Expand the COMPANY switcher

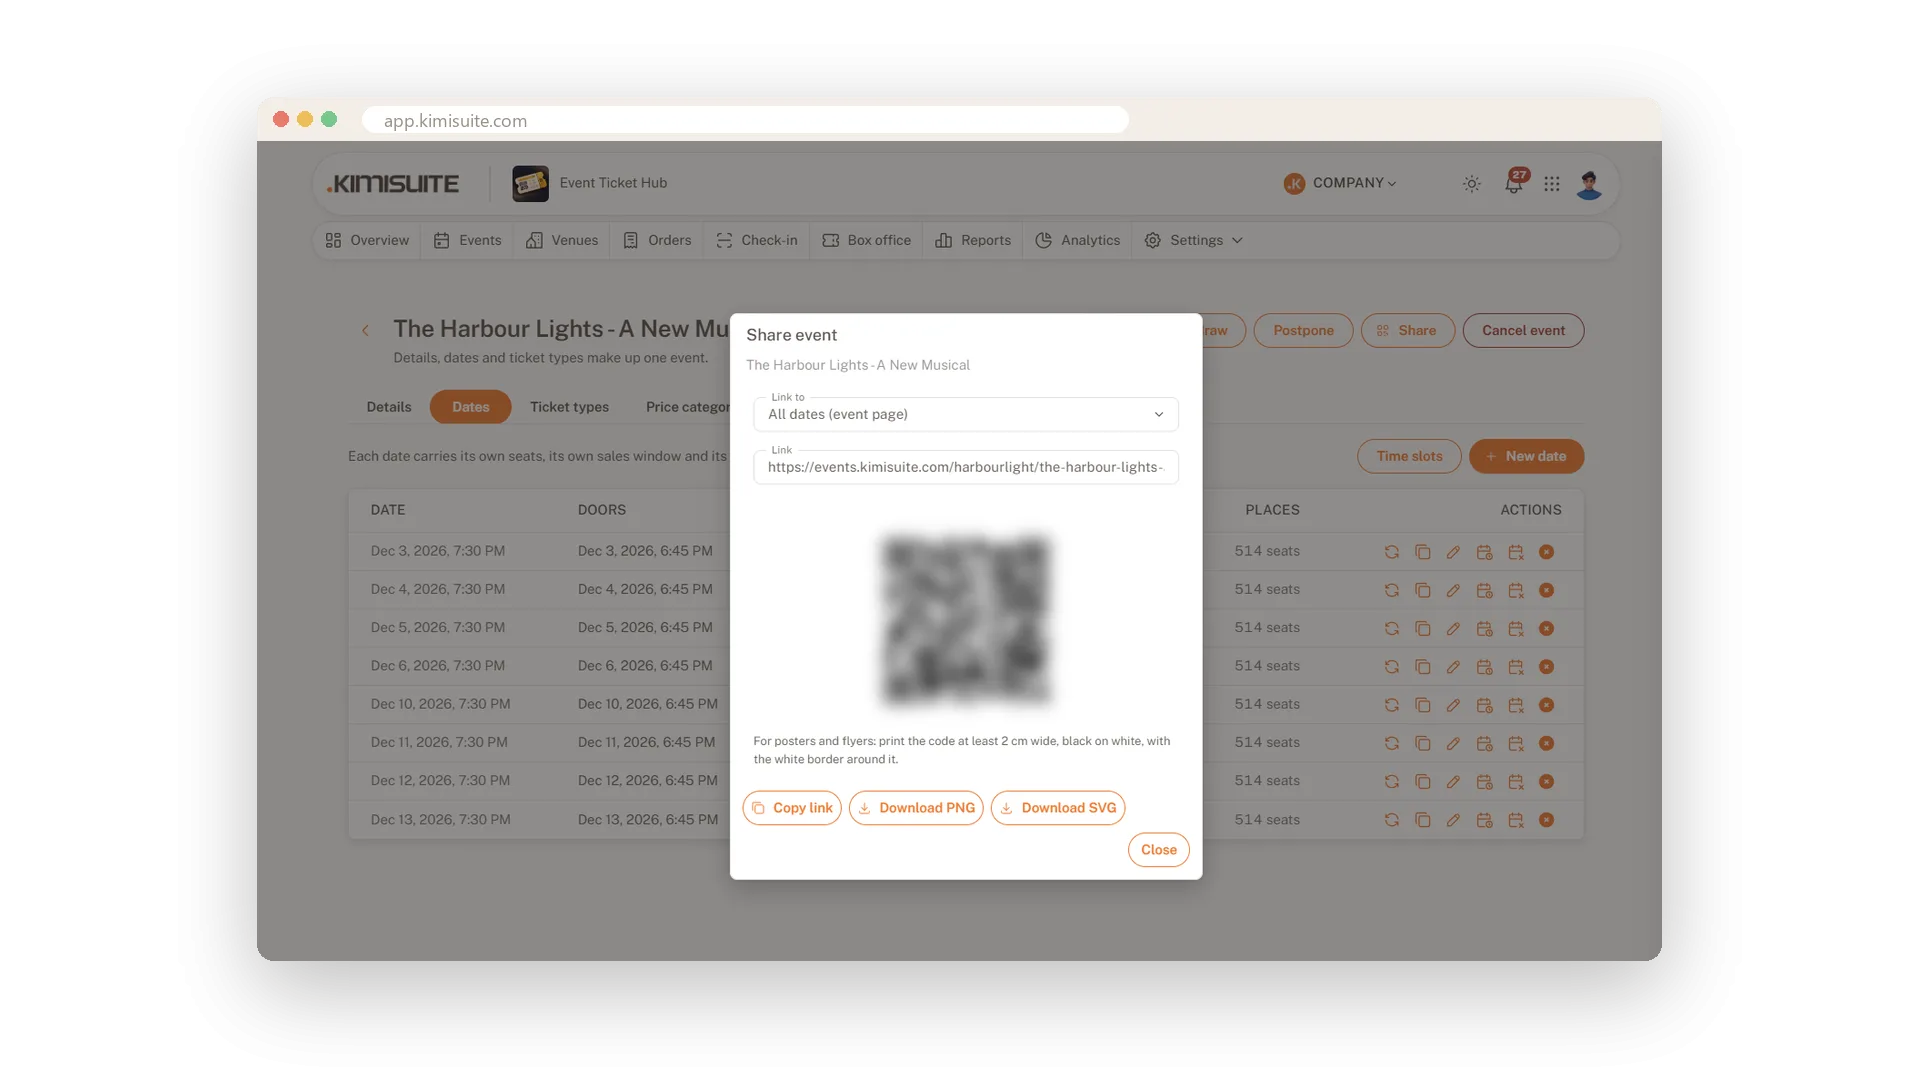(1340, 183)
